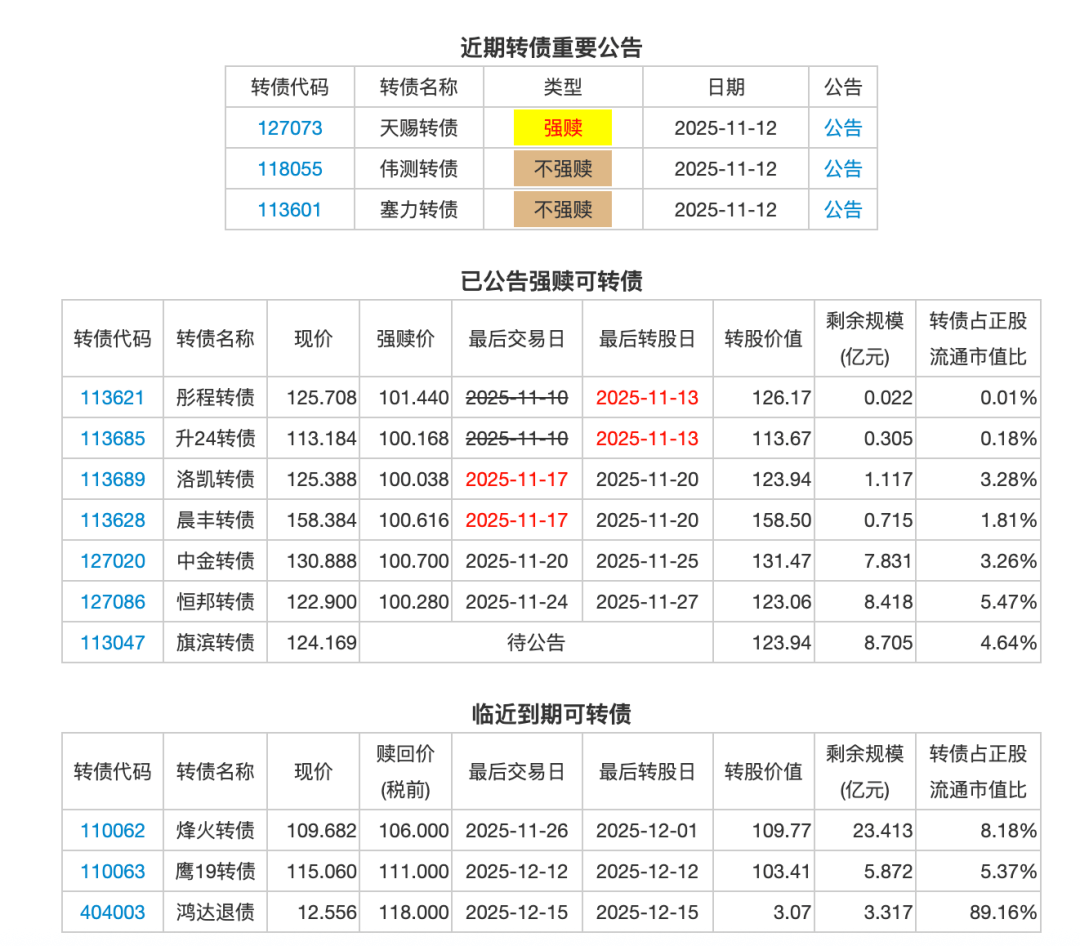Open bond code 404003 for 鸿达退债

coord(112,913)
